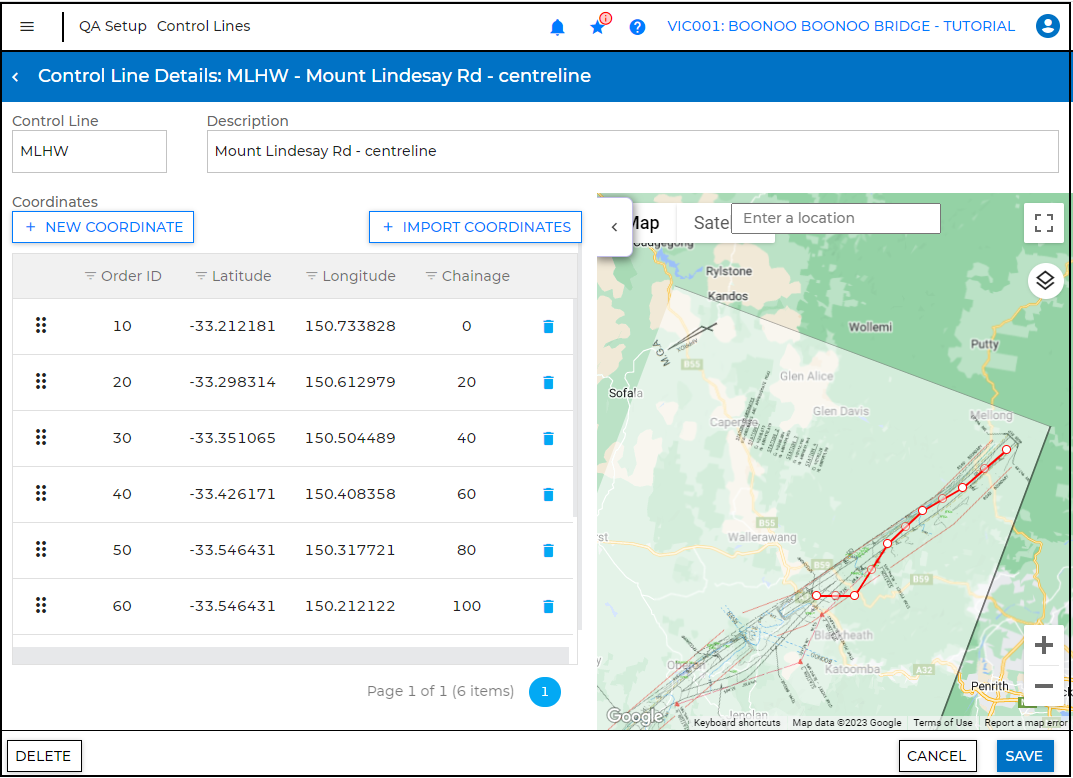Open the help question mark icon
This screenshot has height=778, width=1073.
tap(637, 27)
